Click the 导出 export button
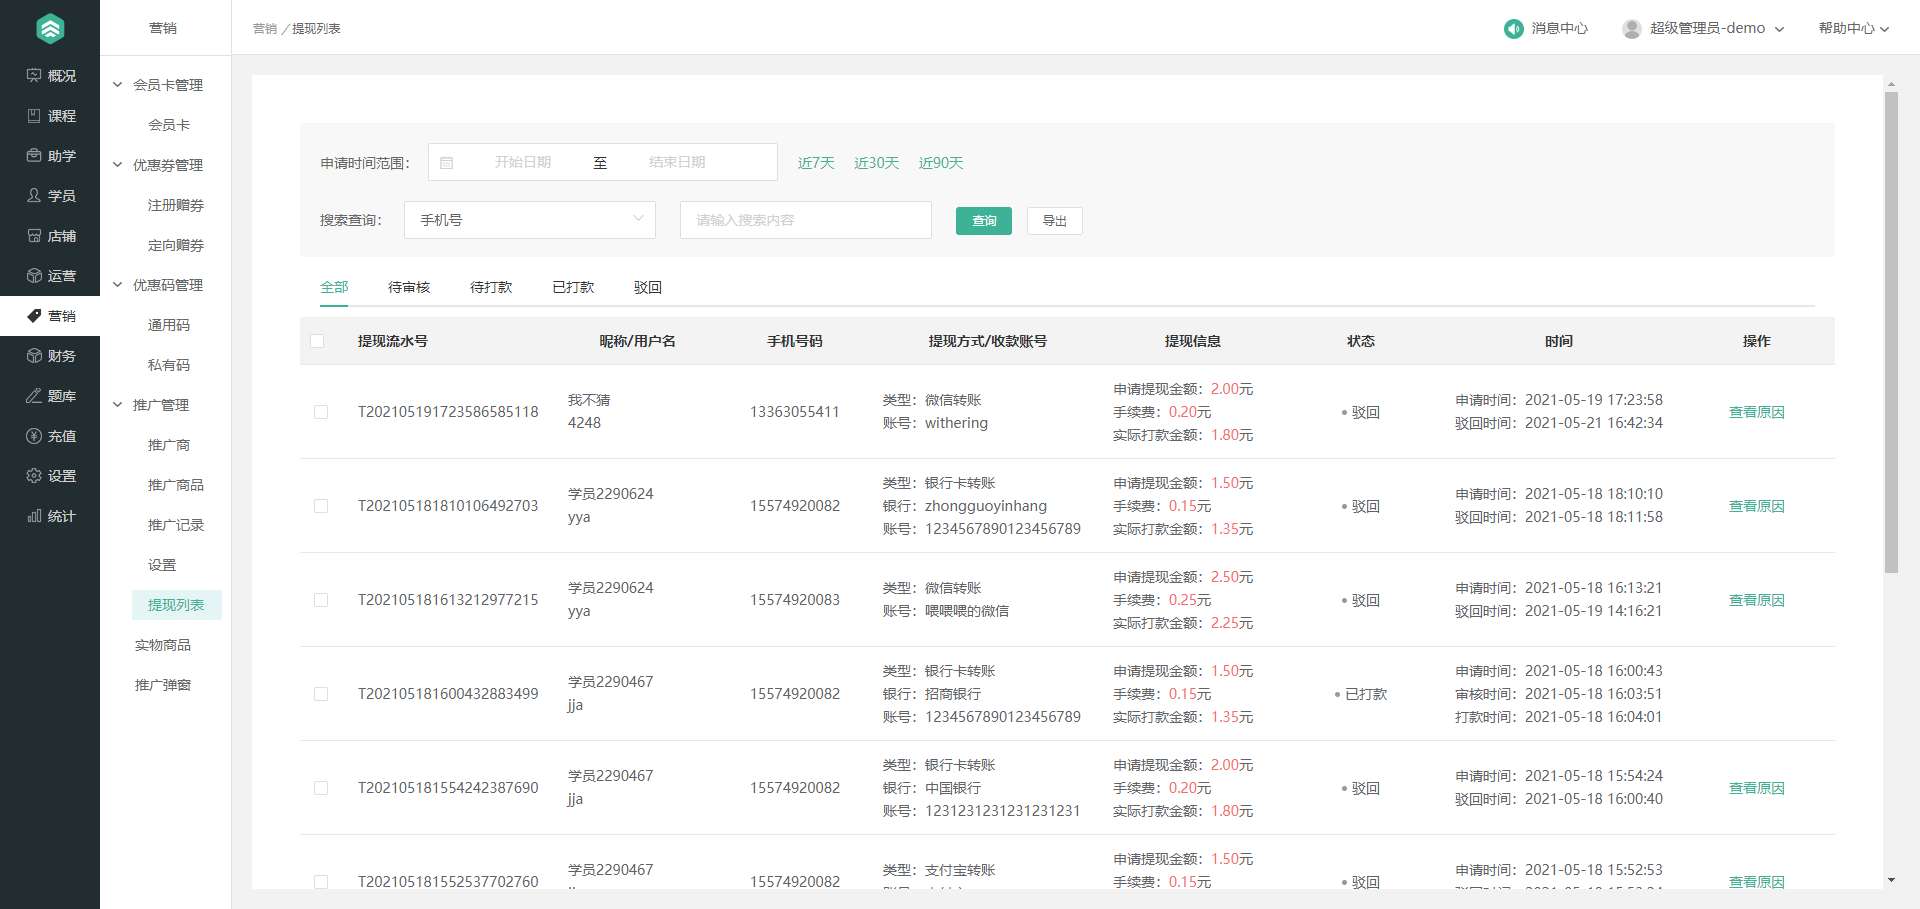 click(1055, 221)
